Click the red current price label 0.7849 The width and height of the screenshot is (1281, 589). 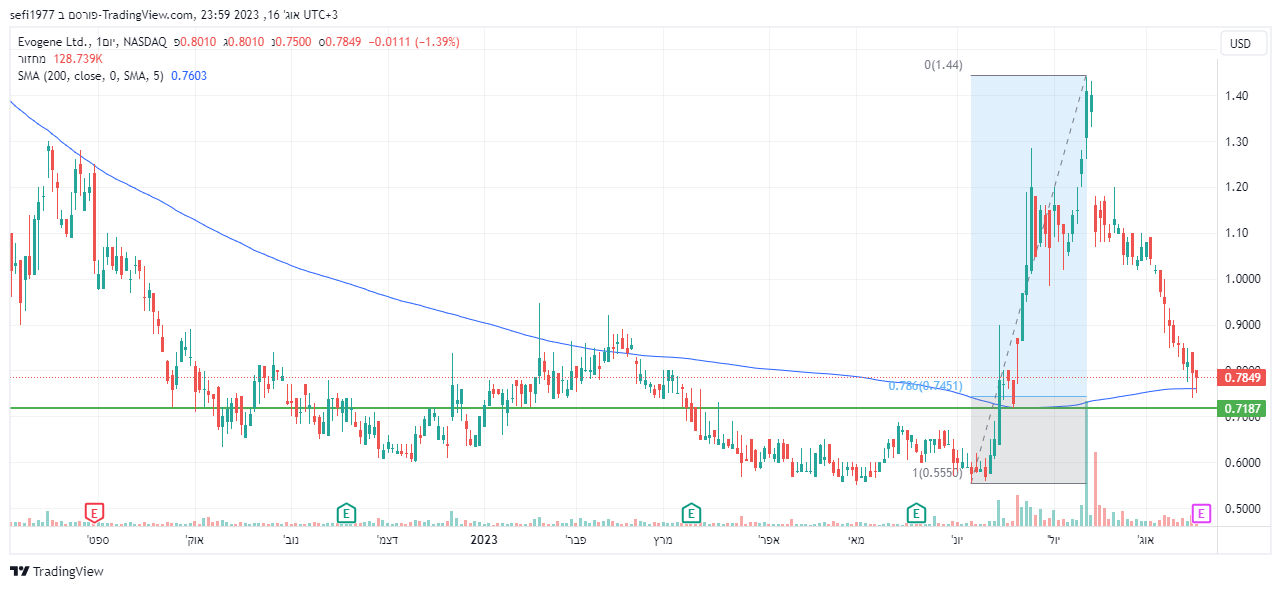pos(1241,377)
